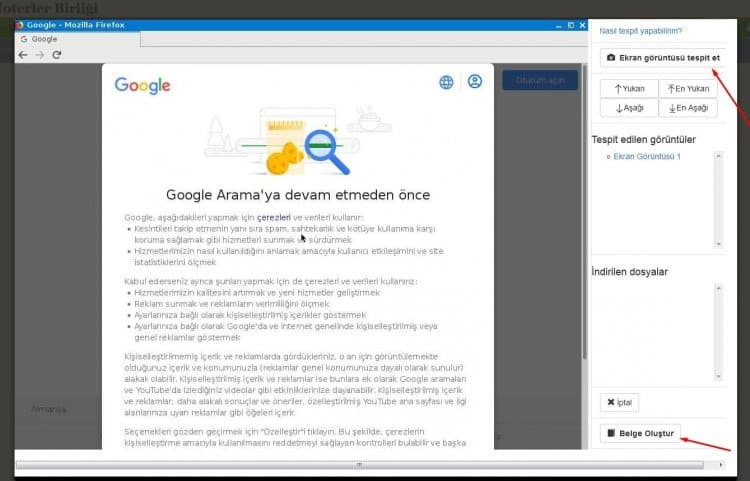Click down arrow of captured images scrollbar

click(718, 244)
